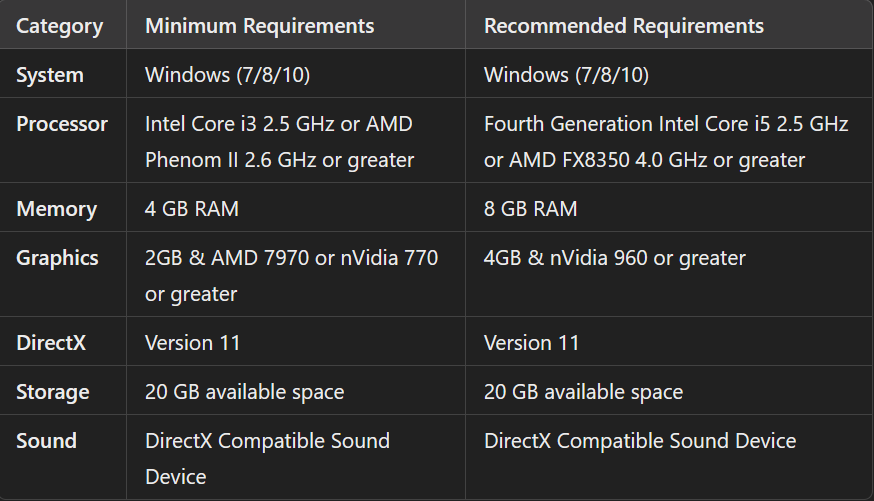
Task: Select the 8 GB RAM cell
Action: point(531,209)
